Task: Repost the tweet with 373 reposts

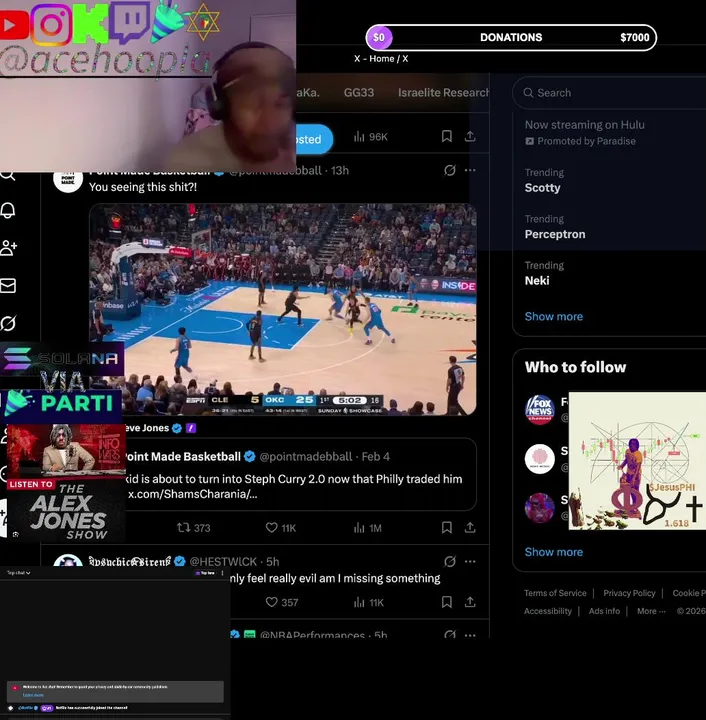Action: pos(193,528)
